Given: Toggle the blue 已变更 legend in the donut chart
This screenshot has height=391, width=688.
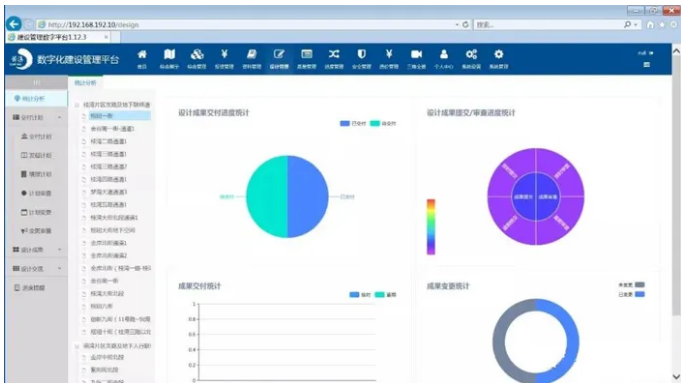Looking at the screenshot, I should (x=631, y=294).
